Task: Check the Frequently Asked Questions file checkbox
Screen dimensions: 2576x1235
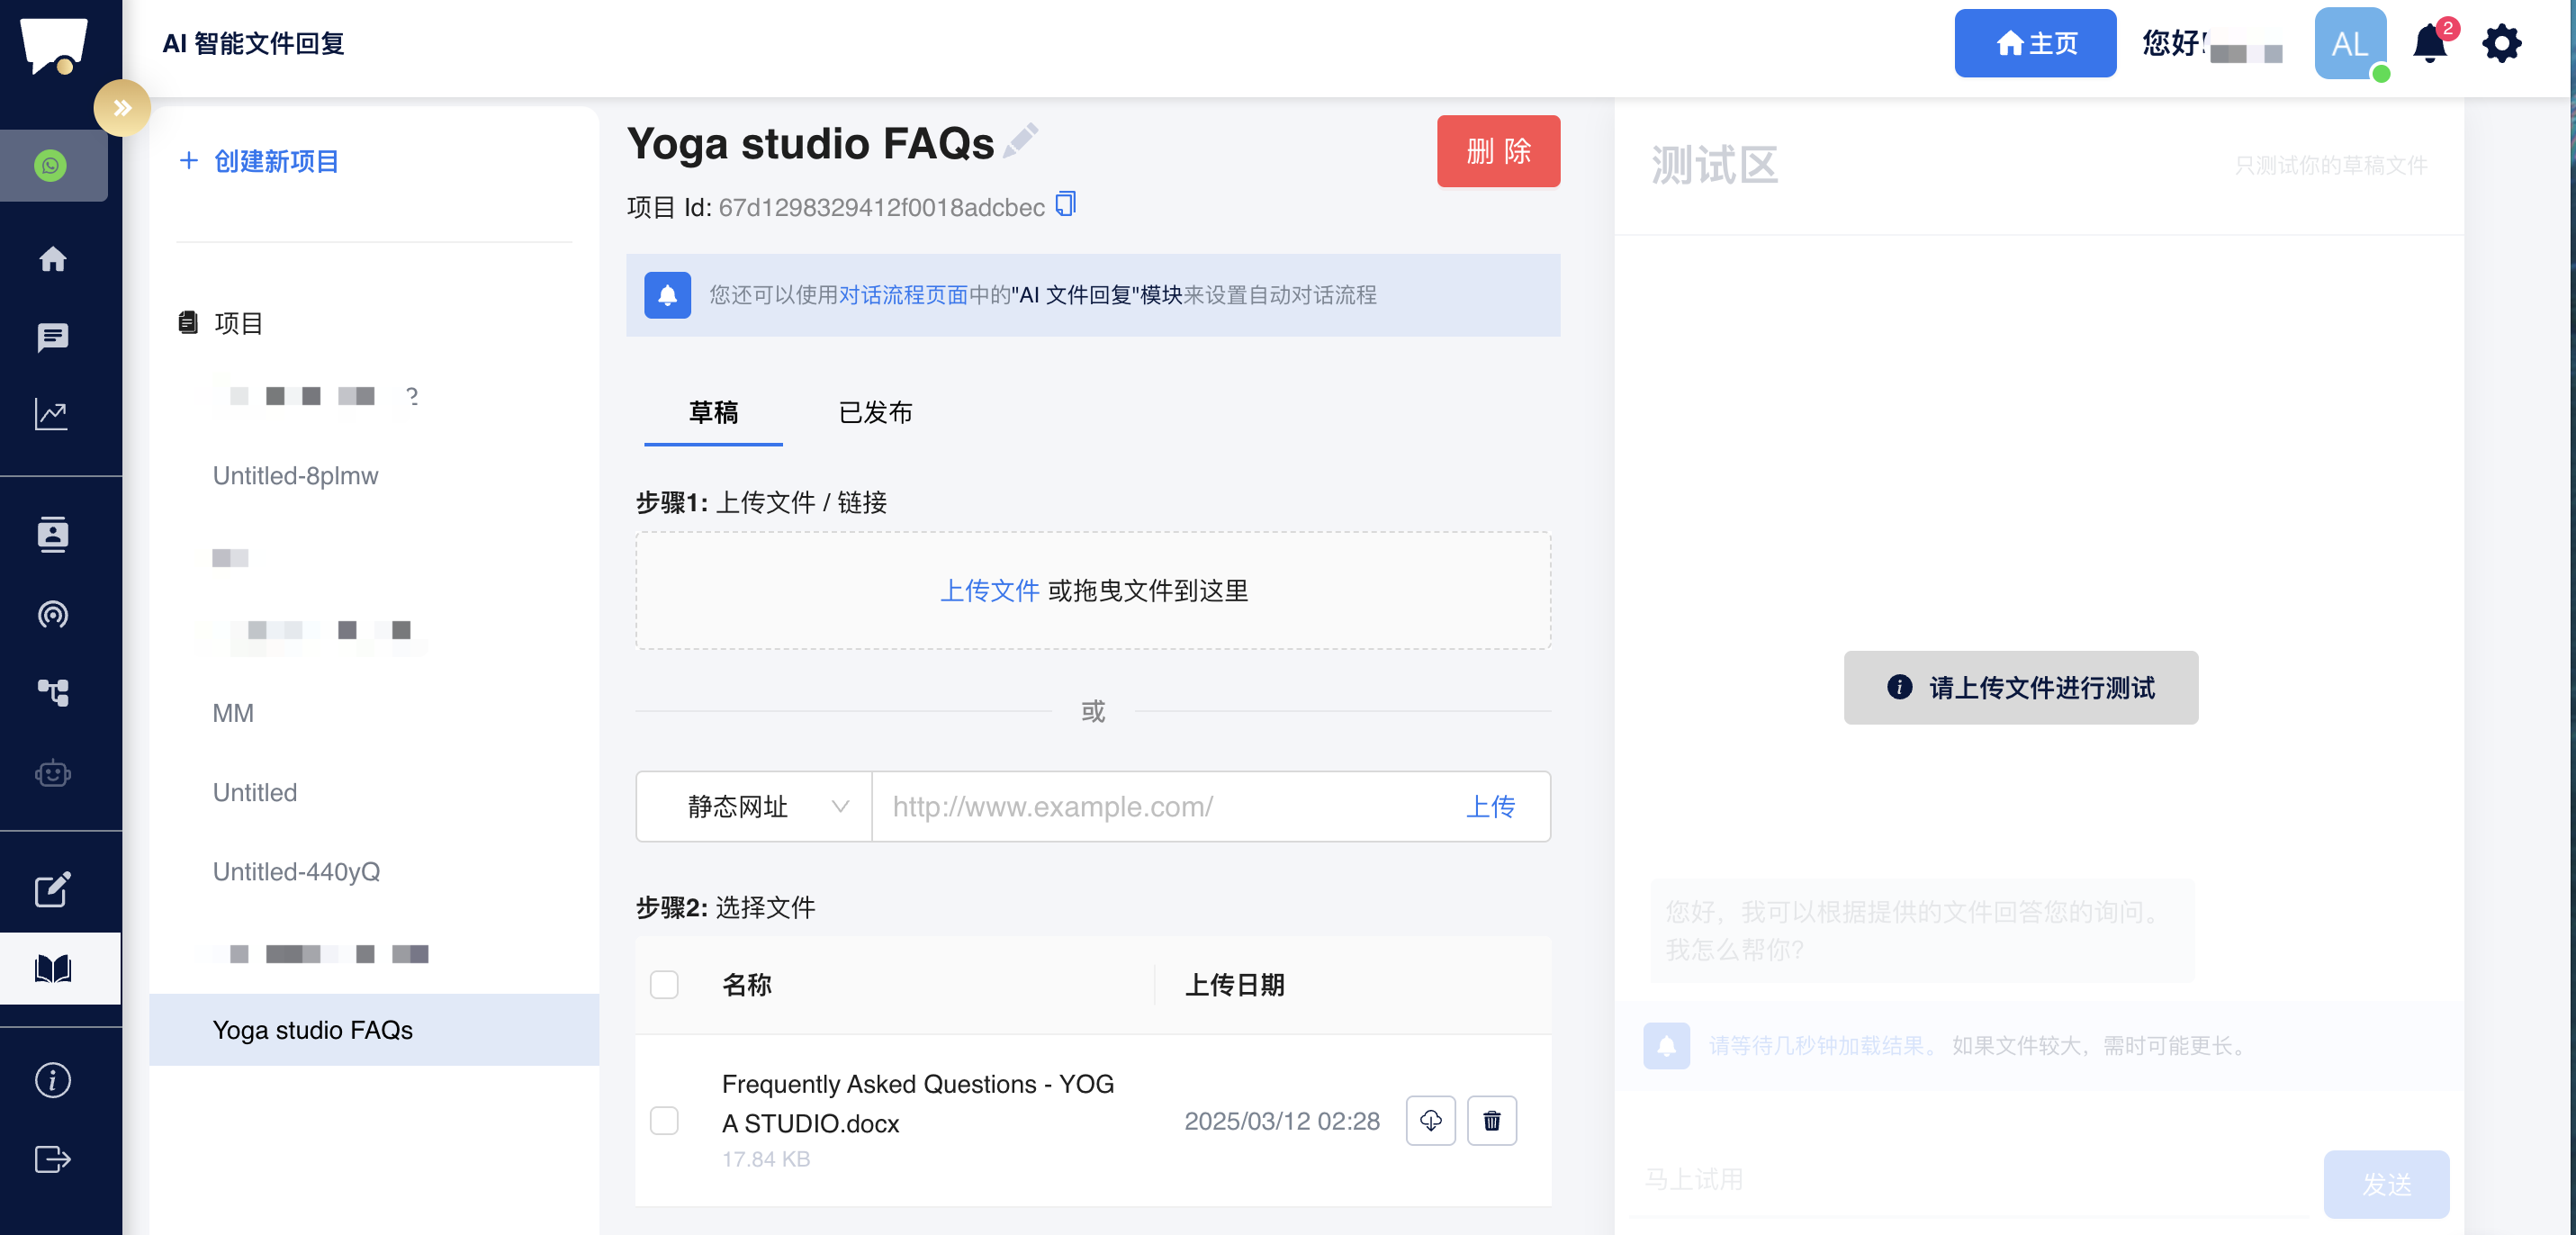Action: (x=664, y=1120)
